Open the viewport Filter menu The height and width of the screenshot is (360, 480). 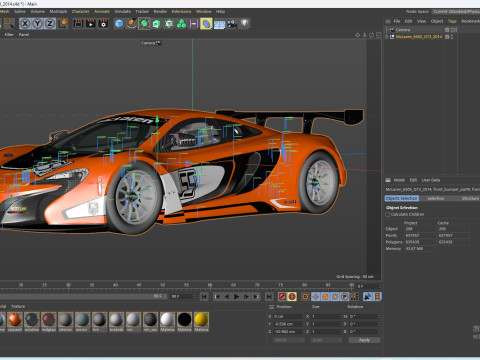(x=9, y=34)
